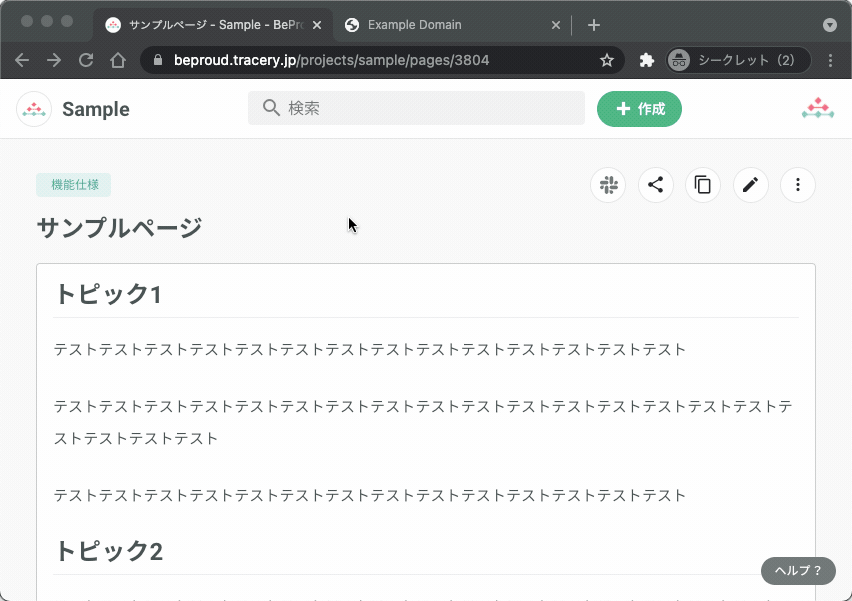Image resolution: width=852 pixels, height=601 pixels.
Task: Click the browser back arrow
Action: pyautogui.click(x=22, y=60)
